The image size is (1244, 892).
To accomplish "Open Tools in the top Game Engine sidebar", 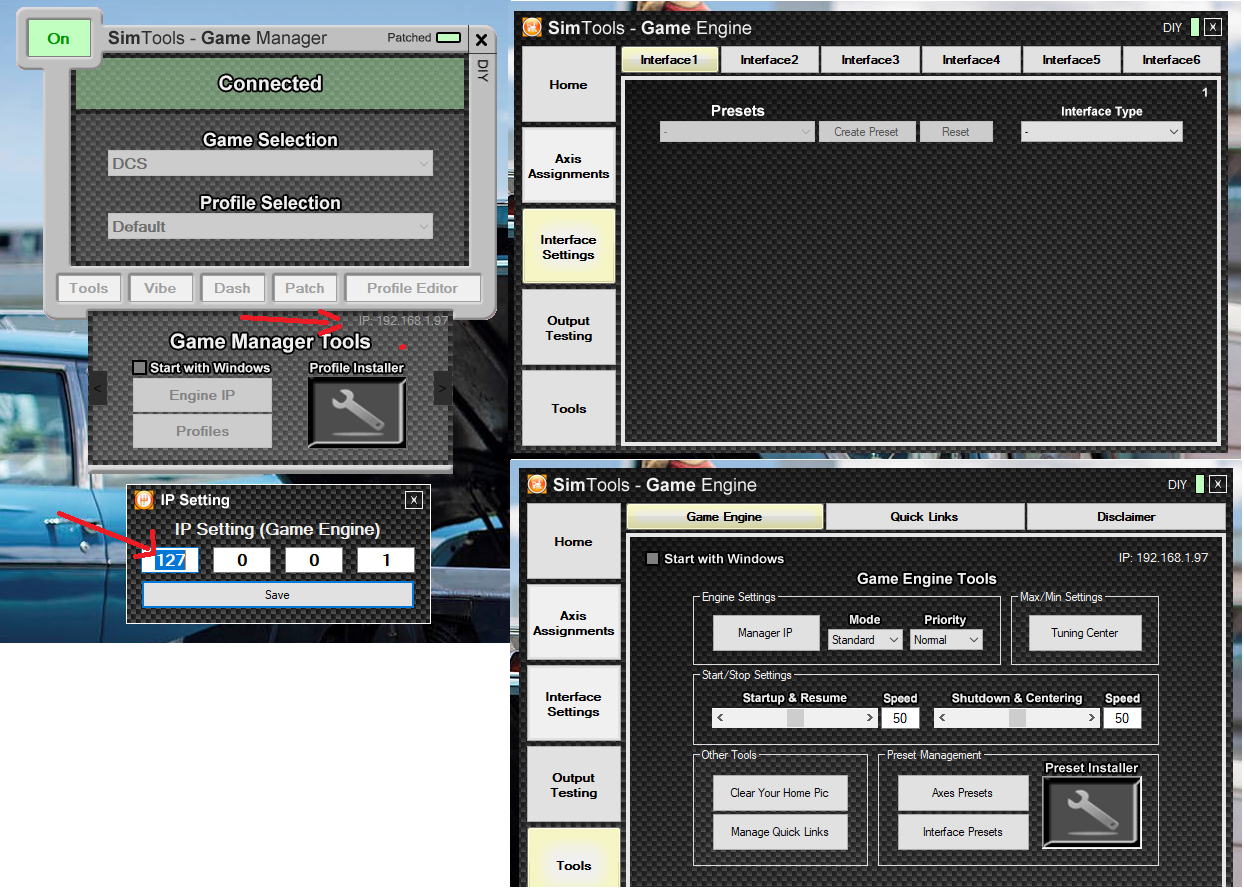I will pos(568,408).
